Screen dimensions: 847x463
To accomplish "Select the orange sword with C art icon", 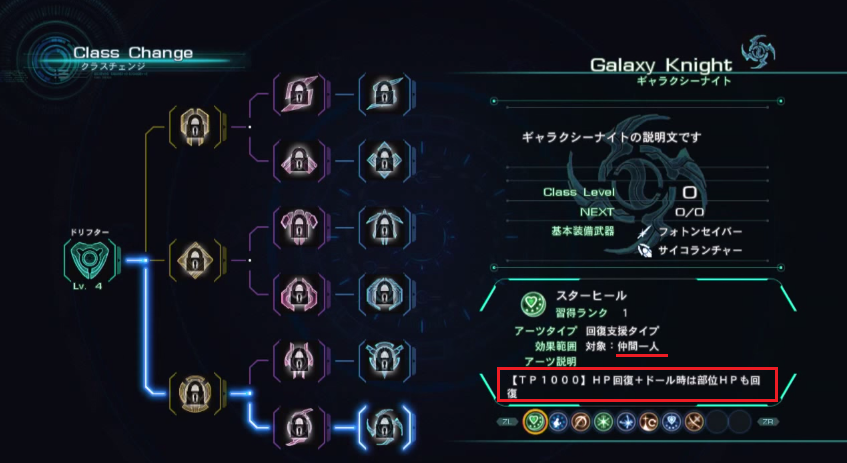I will pos(649,421).
